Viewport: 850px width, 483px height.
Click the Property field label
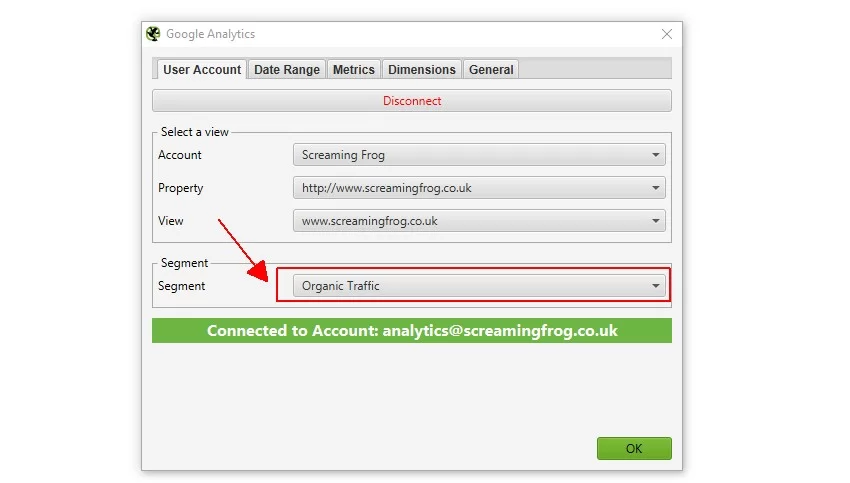[181, 188]
